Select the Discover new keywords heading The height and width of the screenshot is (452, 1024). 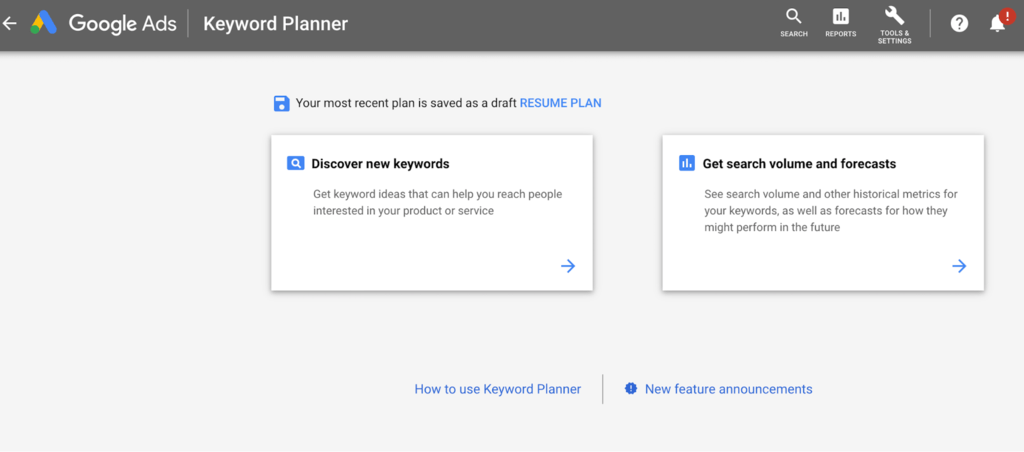point(380,164)
